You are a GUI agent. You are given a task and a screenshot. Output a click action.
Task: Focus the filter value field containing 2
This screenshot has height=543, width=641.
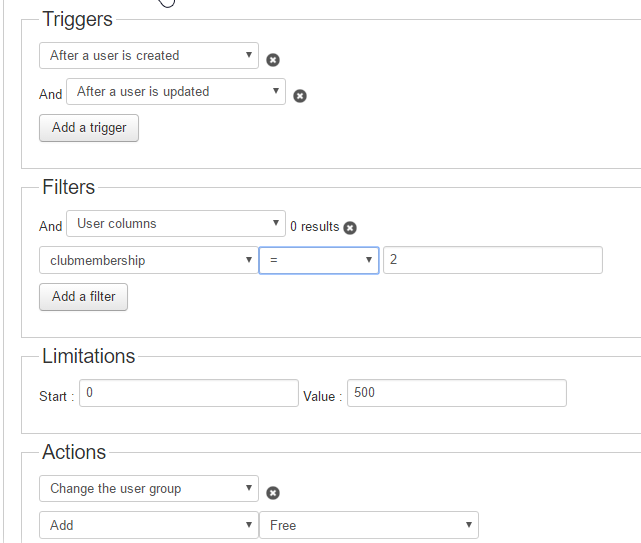493,260
